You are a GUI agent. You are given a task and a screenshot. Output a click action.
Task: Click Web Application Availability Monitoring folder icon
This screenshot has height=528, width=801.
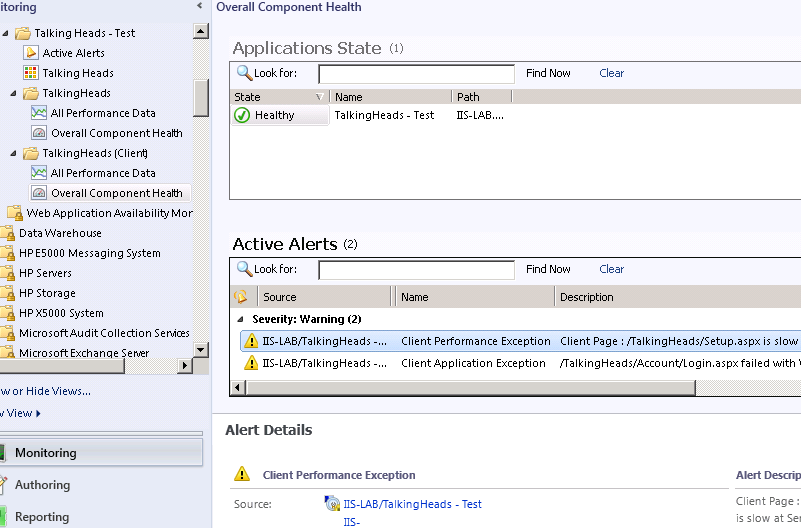(x=15, y=213)
